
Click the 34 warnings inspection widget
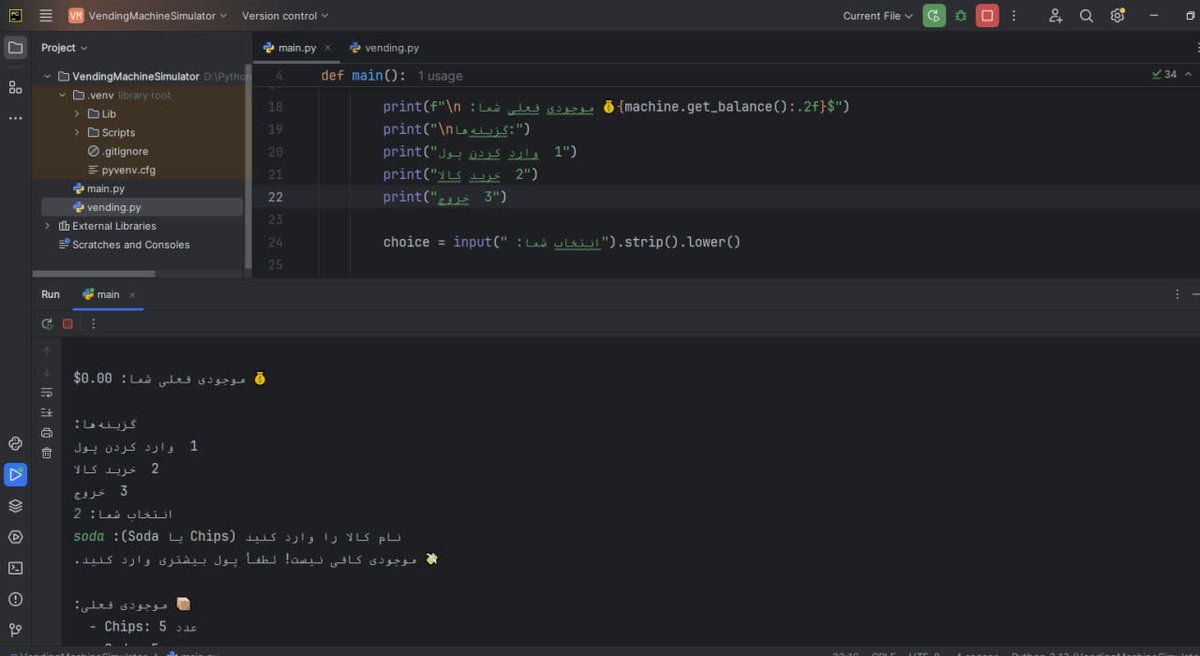click(x=1165, y=74)
